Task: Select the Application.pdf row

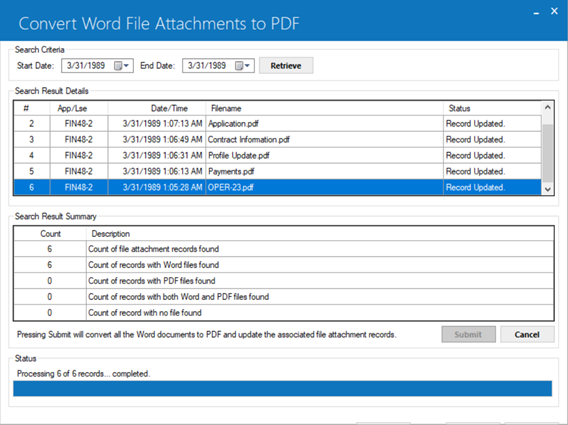Action: [x=277, y=124]
